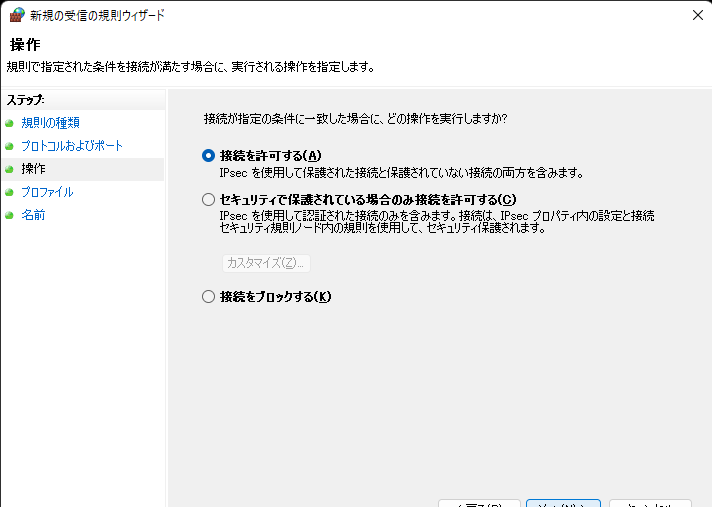Click the 次へ(N) next button
The height and width of the screenshot is (507, 712).
[563, 503]
